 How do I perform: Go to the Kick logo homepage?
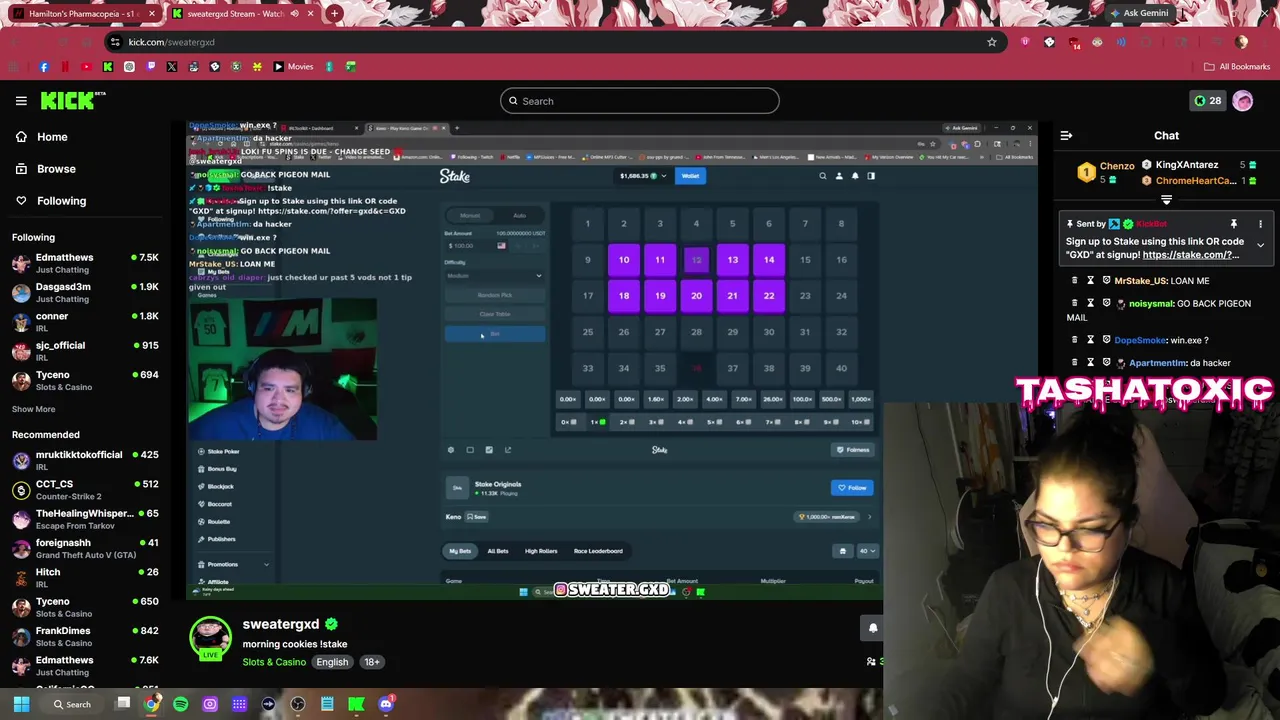click(73, 100)
